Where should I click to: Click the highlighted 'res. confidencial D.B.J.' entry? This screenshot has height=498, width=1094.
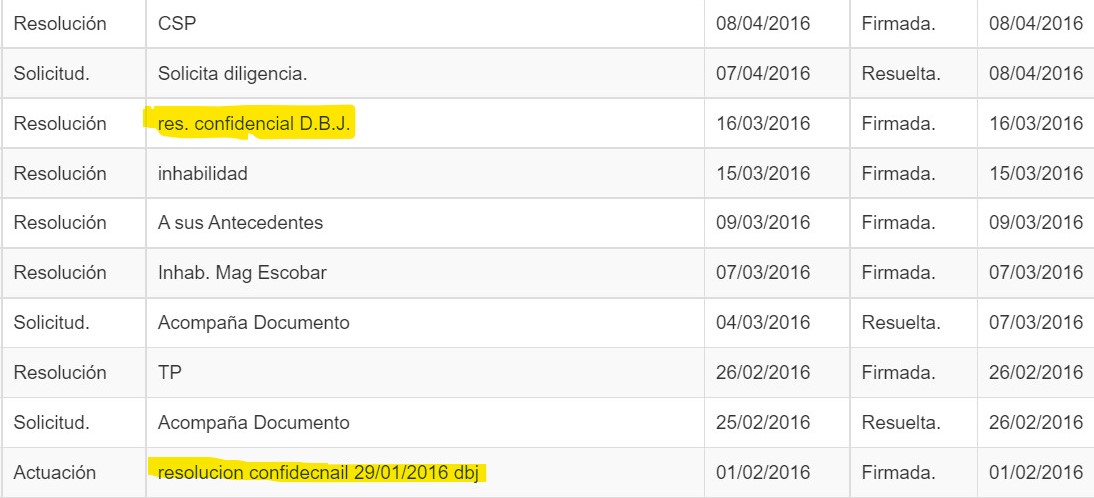click(x=256, y=124)
